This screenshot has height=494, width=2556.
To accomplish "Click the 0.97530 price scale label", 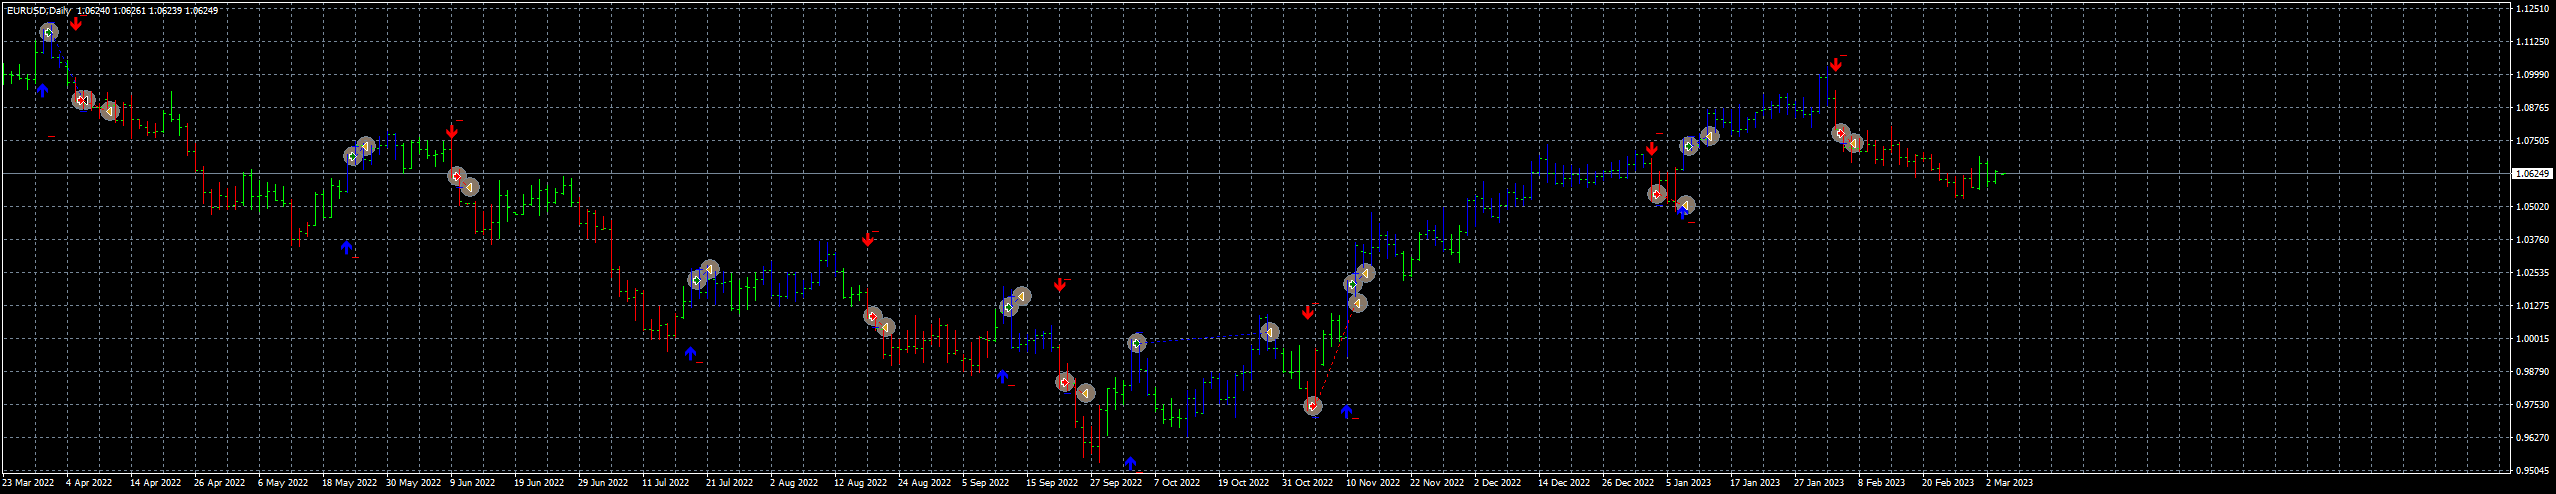I will (2531, 405).
